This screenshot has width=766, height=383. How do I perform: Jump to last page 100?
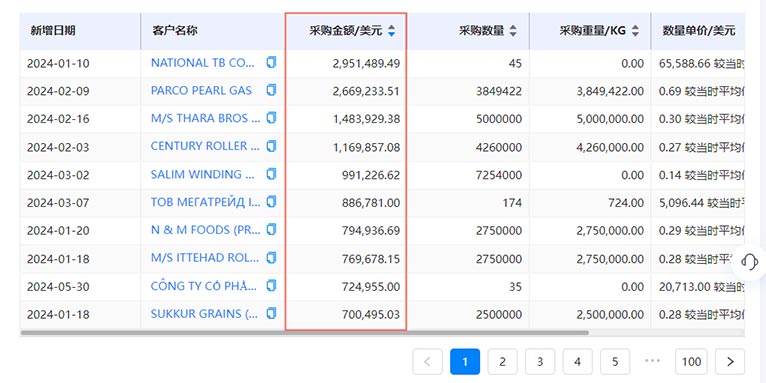click(x=691, y=362)
